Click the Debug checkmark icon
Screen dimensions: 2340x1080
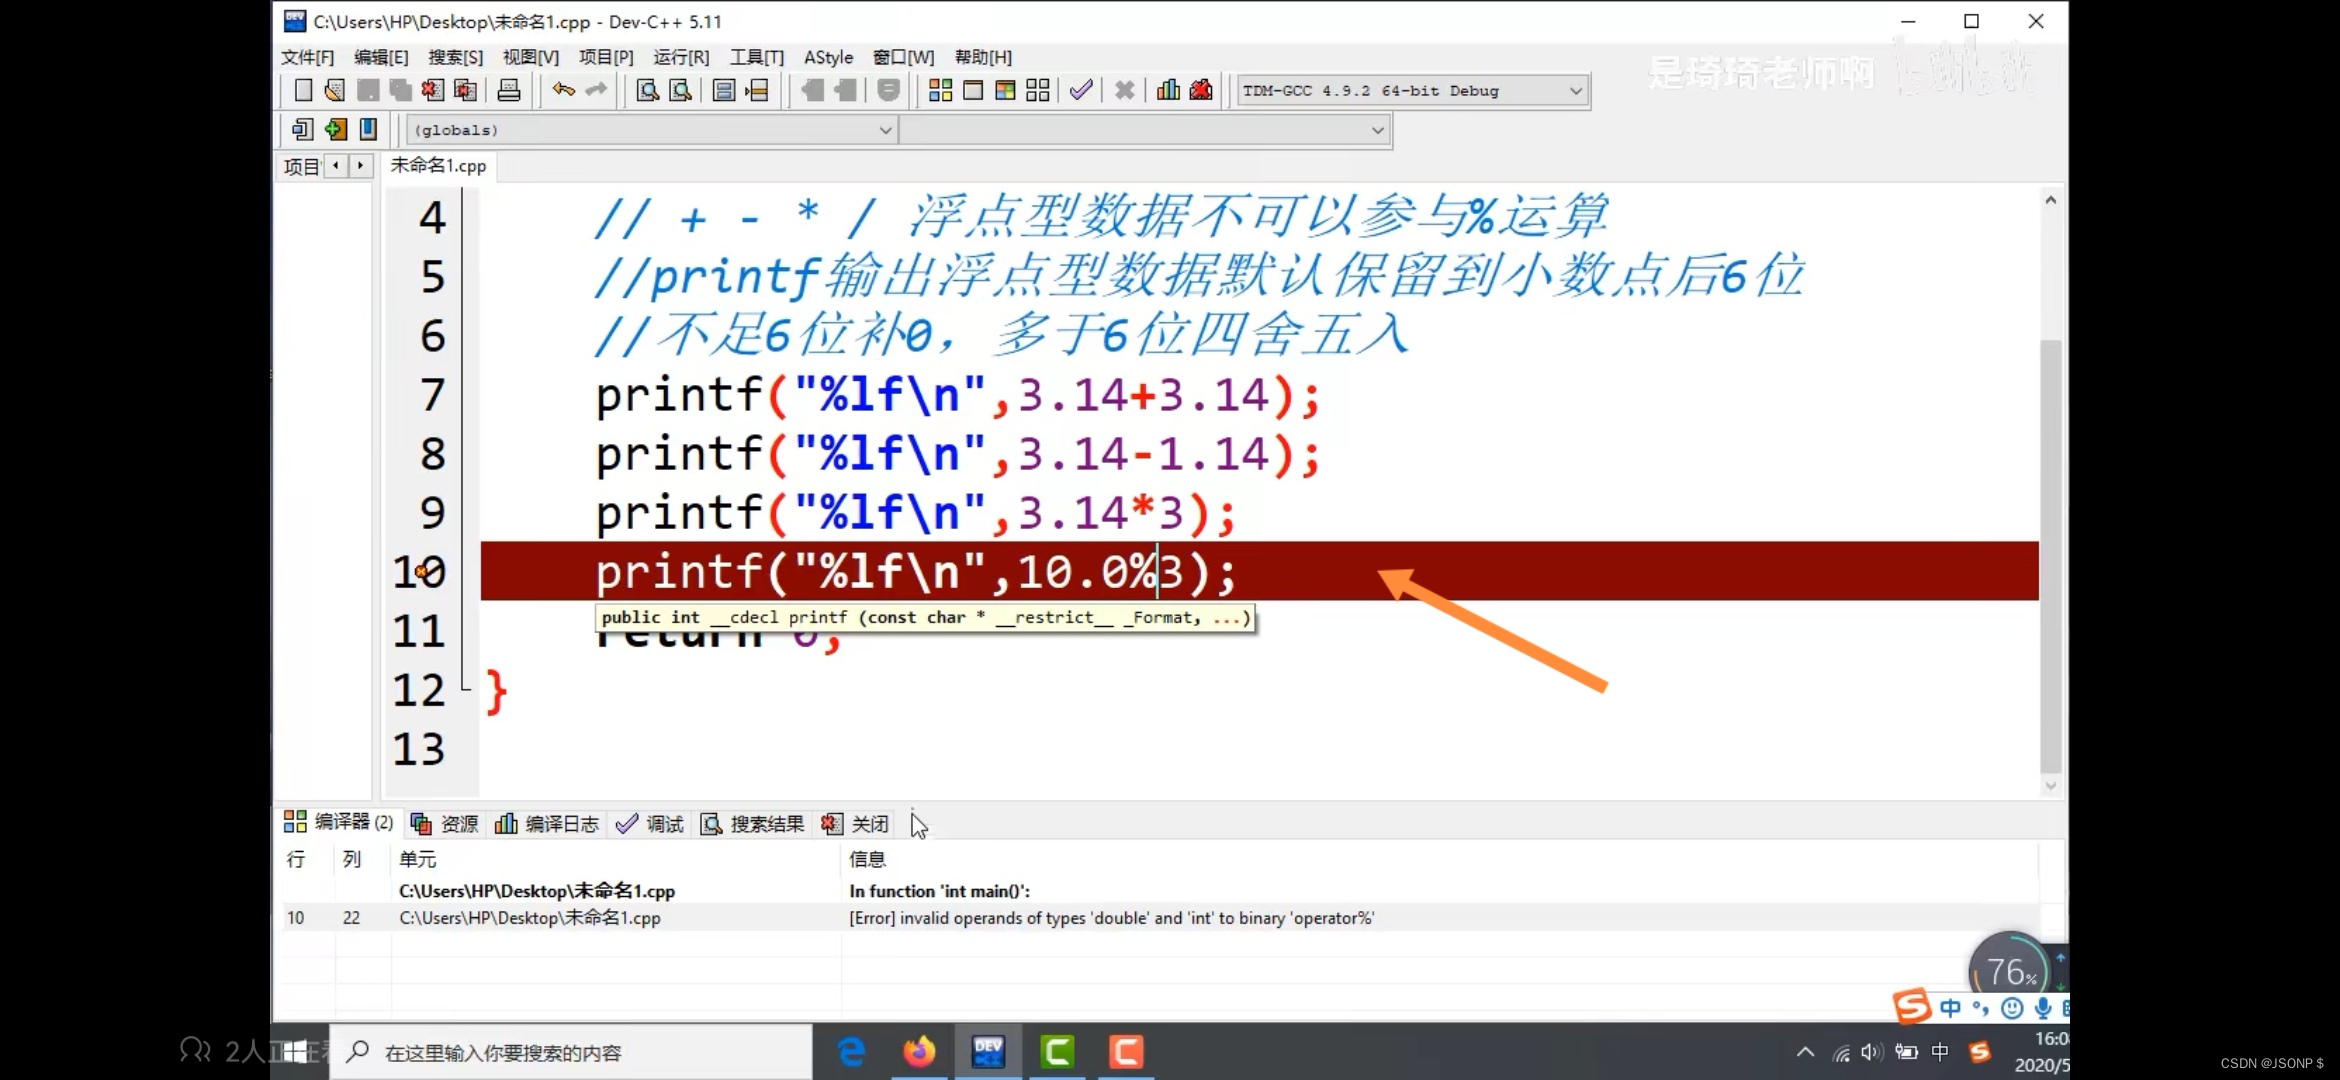[x=1081, y=91]
